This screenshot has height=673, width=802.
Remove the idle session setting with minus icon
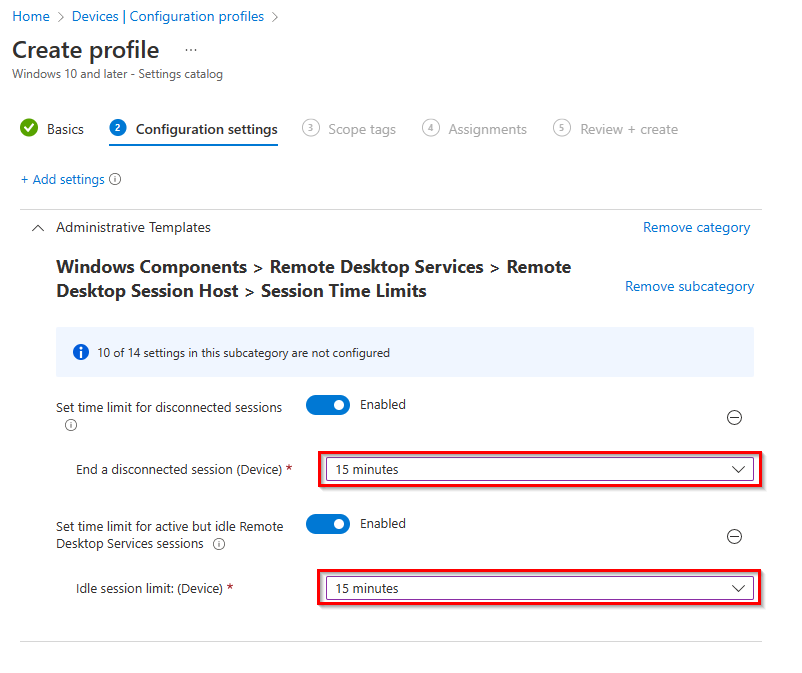click(x=734, y=537)
